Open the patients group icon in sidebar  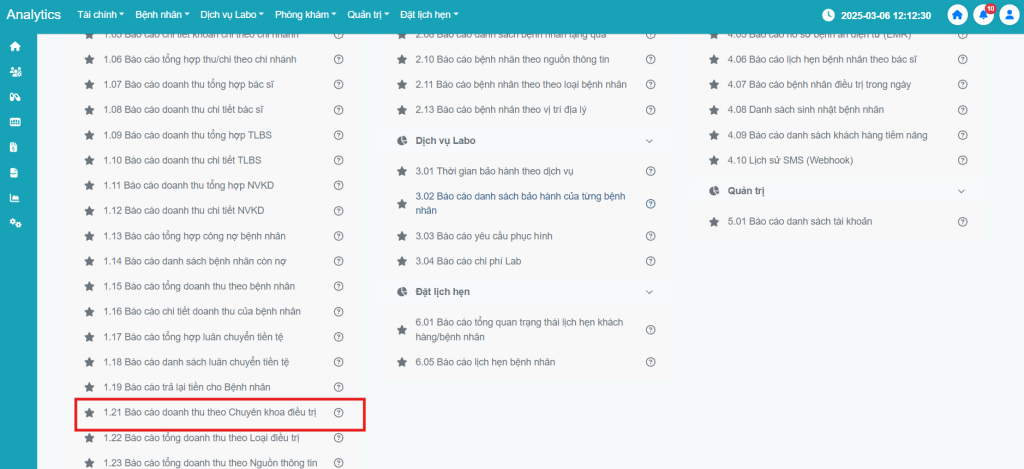coord(15,72)
